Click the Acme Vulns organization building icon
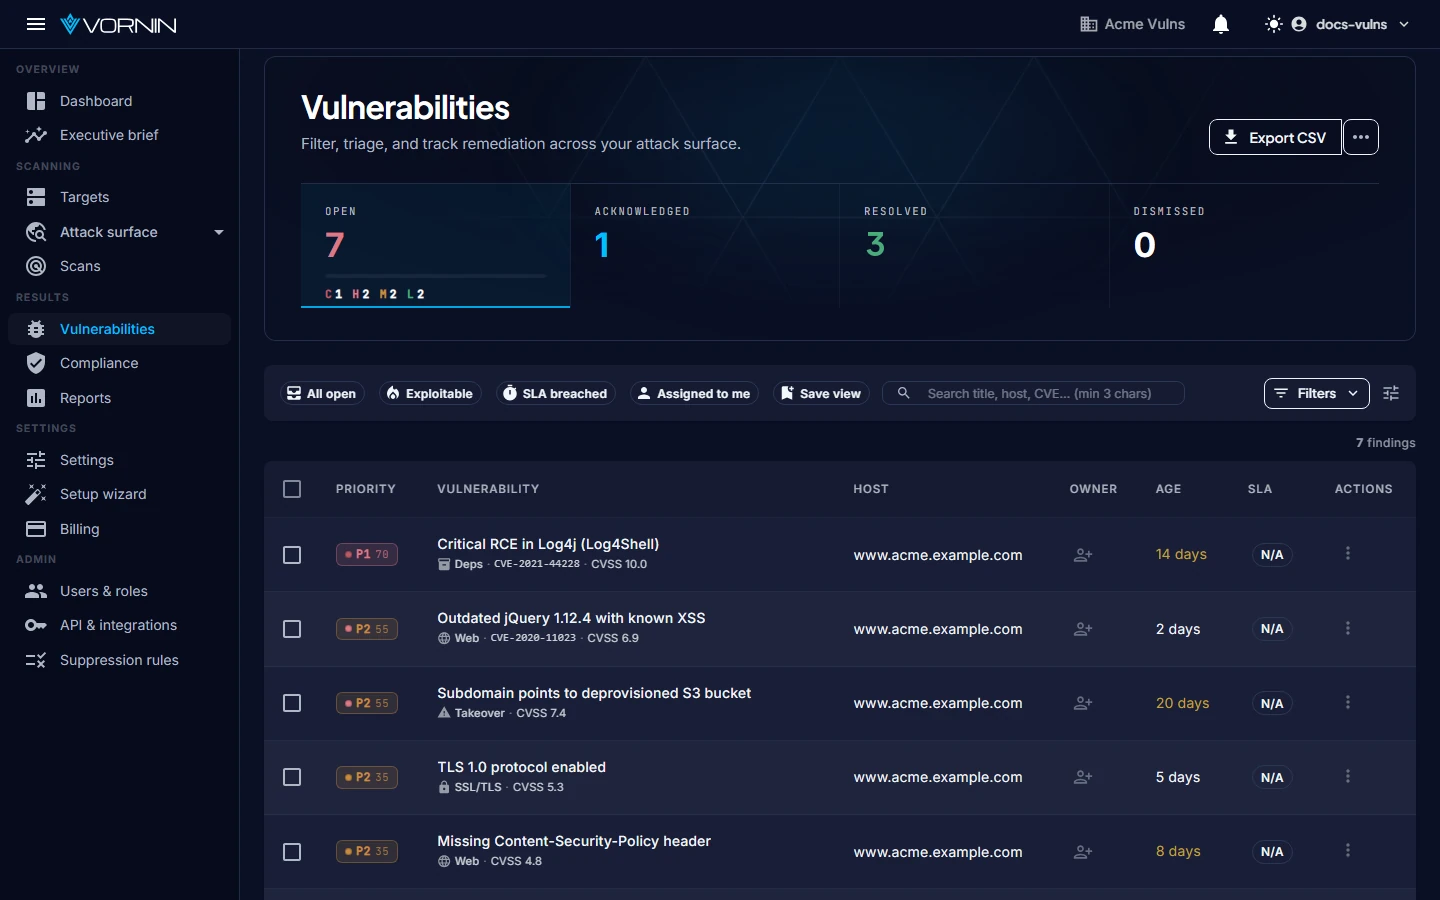 [x=1089, y=24]
